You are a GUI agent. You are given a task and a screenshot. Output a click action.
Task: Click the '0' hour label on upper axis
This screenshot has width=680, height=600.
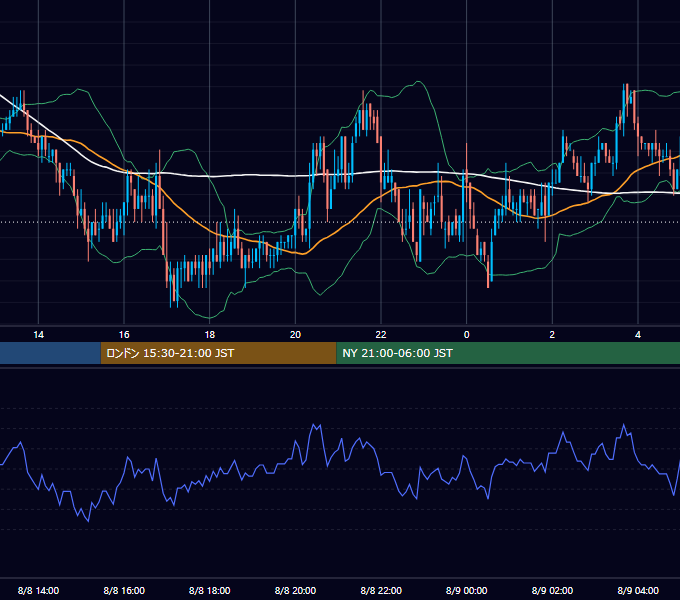467,335
